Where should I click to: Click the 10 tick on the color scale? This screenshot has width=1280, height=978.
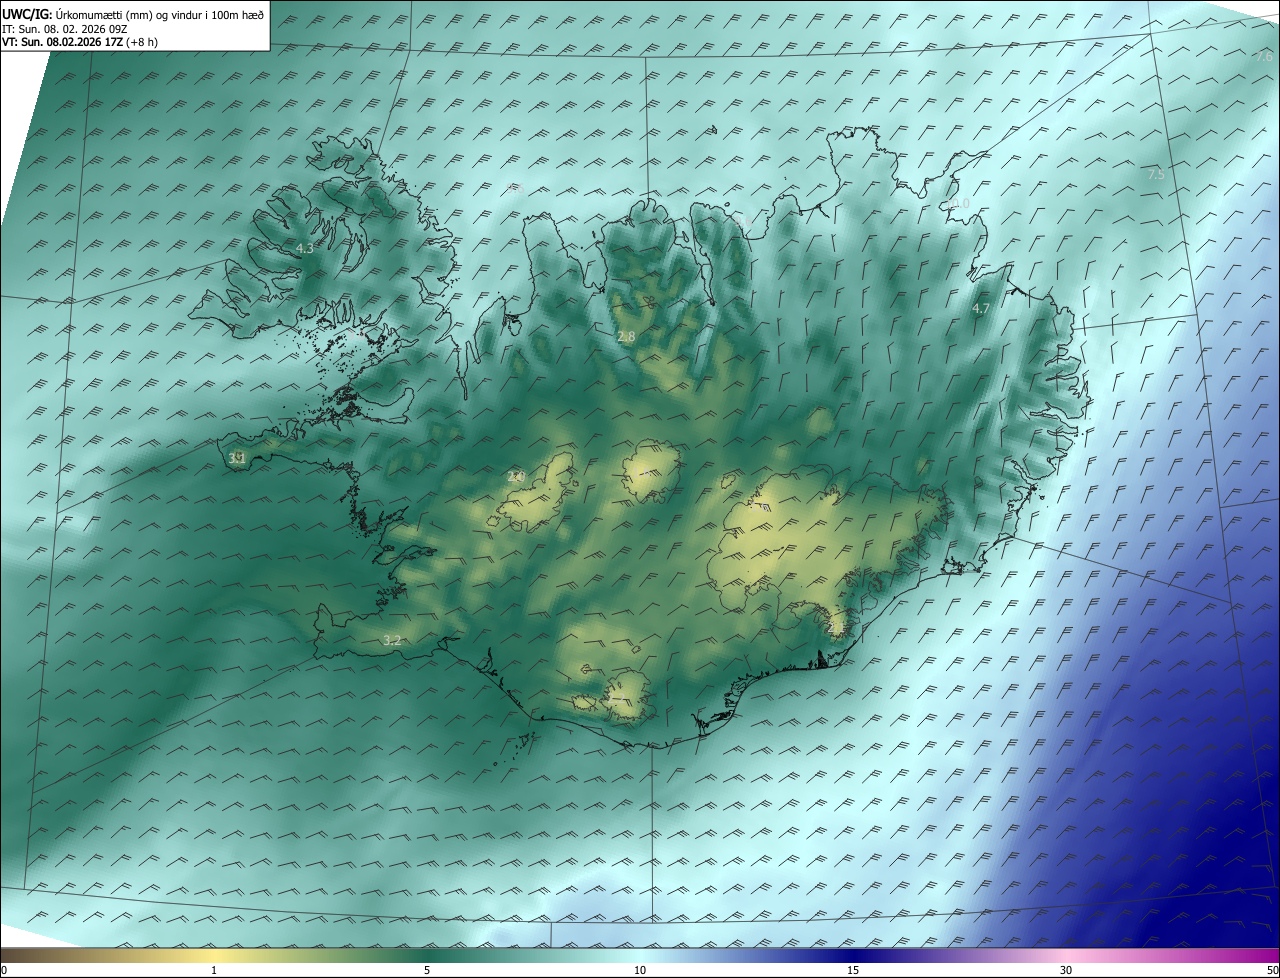point(640,970)
